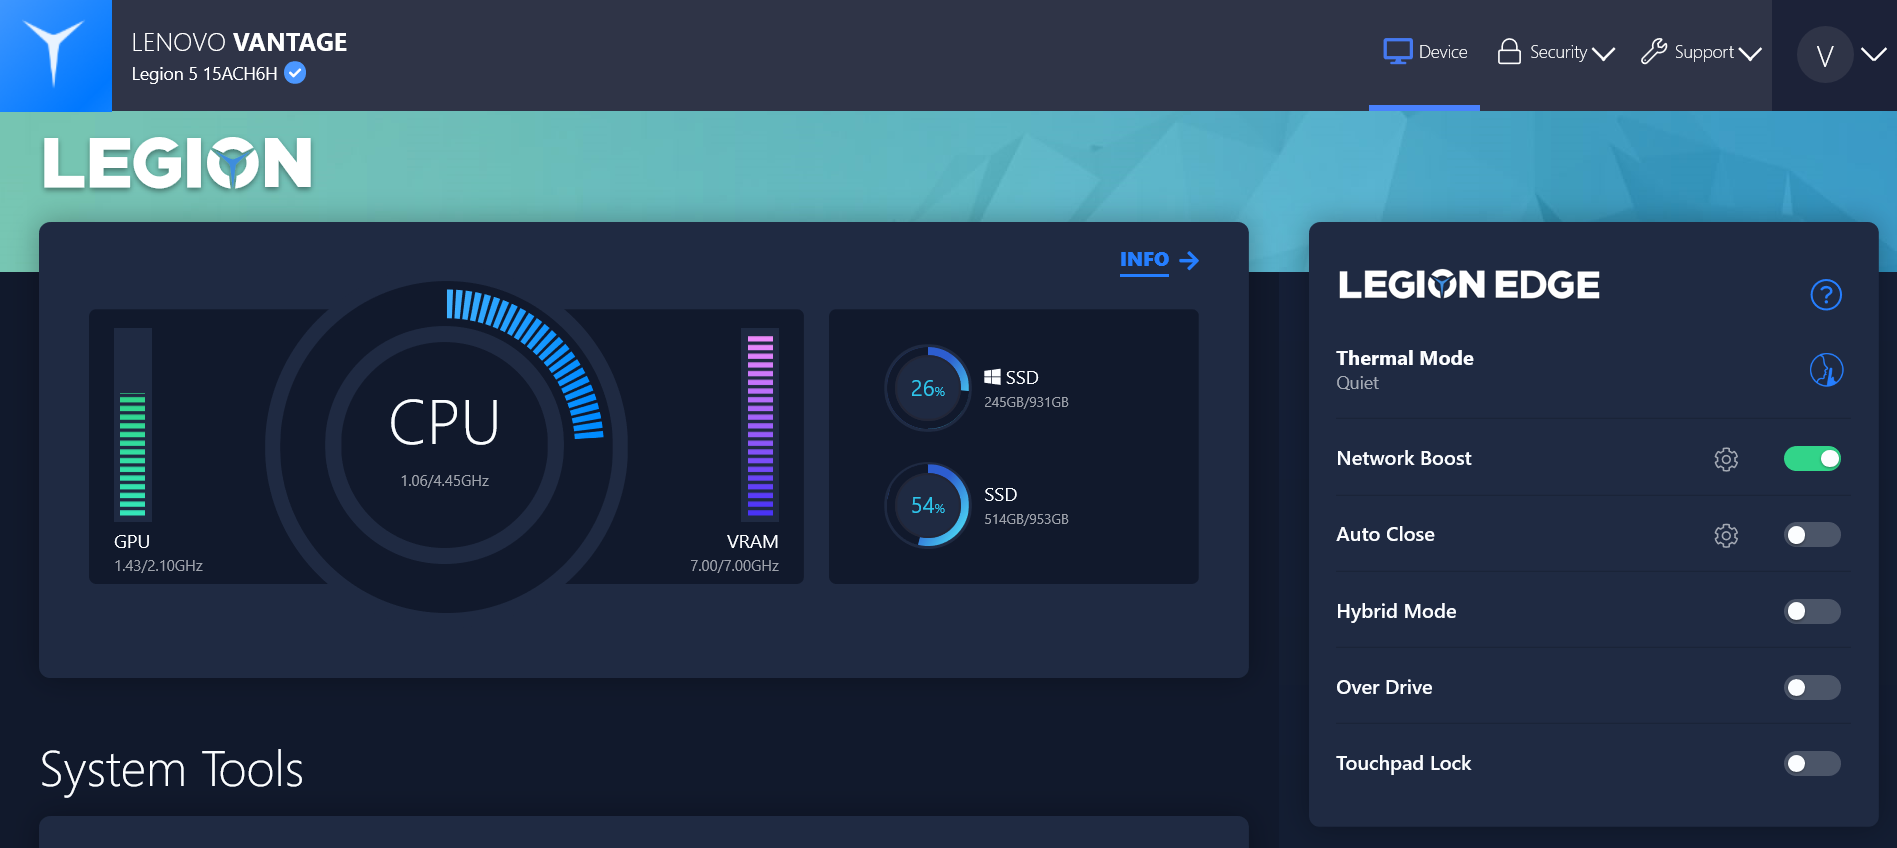Click the Legion 5 15ACH6H device name
This screenshot has height=848, width=1897.
[x=205, y=74]
